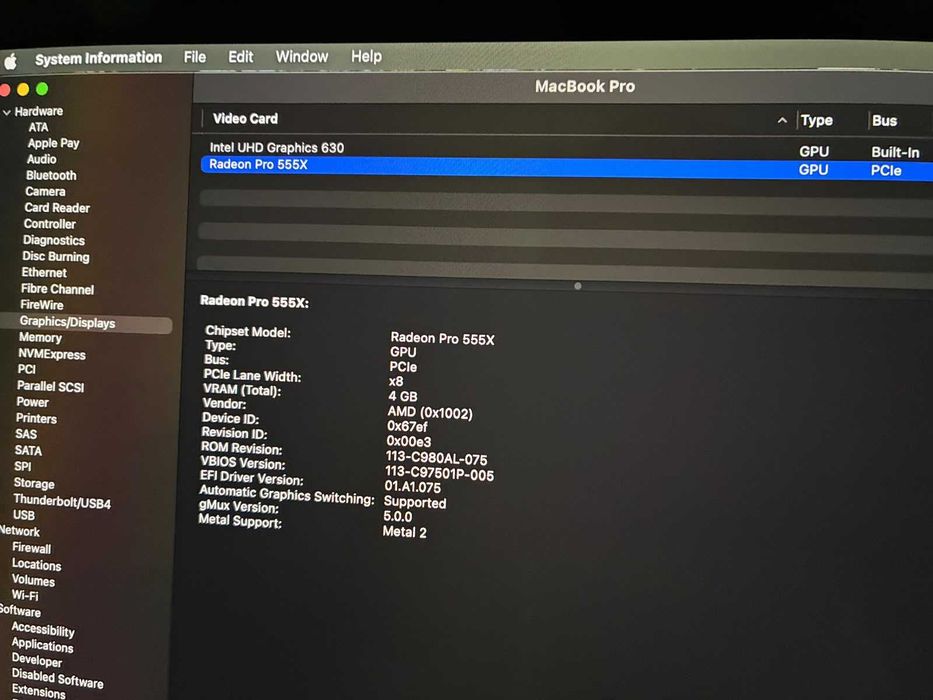
Task: Select PCI in the sidebar
Action: (26, 370)
